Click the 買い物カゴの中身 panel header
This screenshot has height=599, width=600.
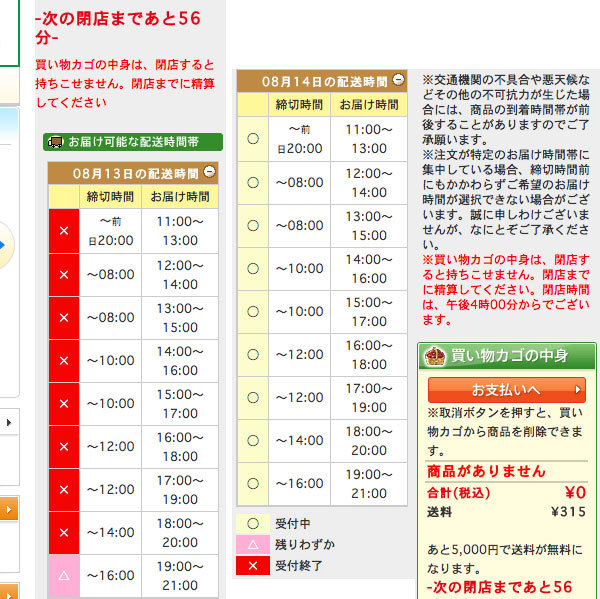coord(506,356)
